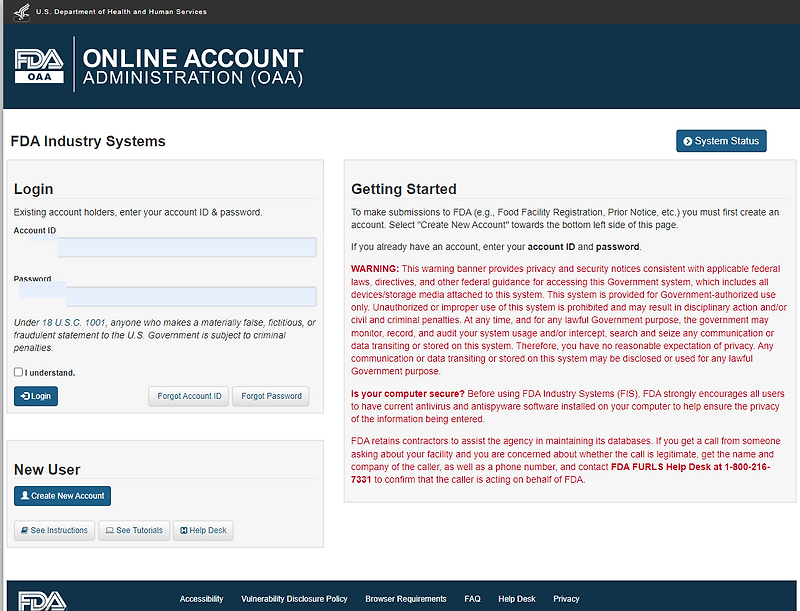
Task: Open the 18 U.S.C. 1001 link
Action: point(73,322)
